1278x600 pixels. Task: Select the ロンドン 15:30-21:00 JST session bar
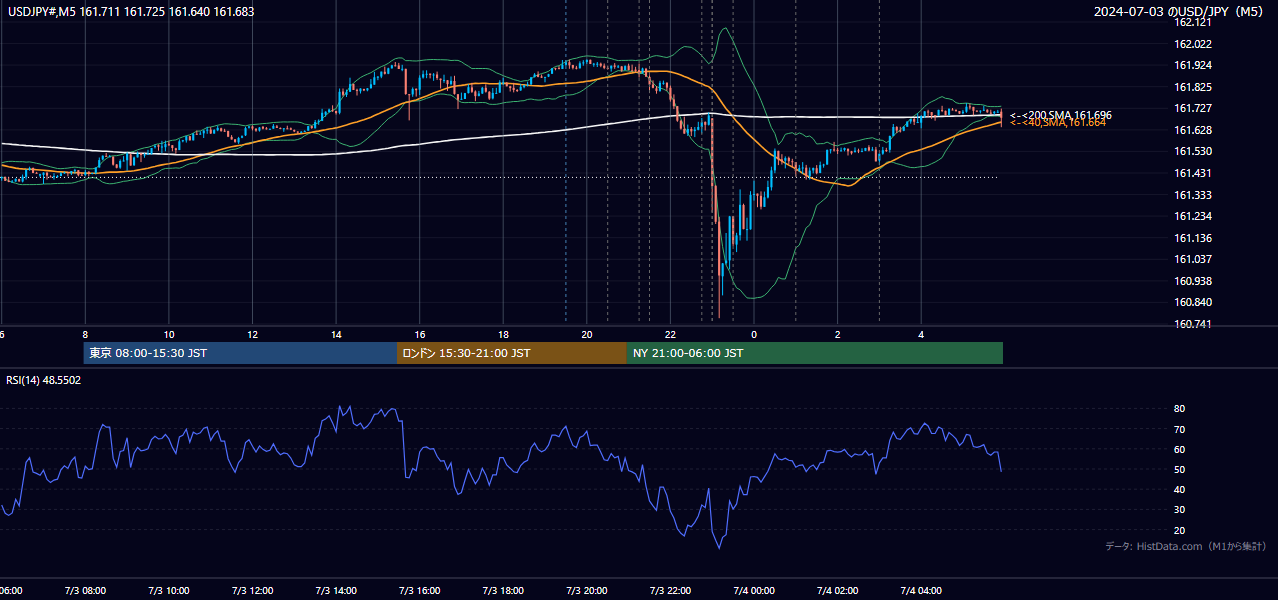(x=512, y=353)
